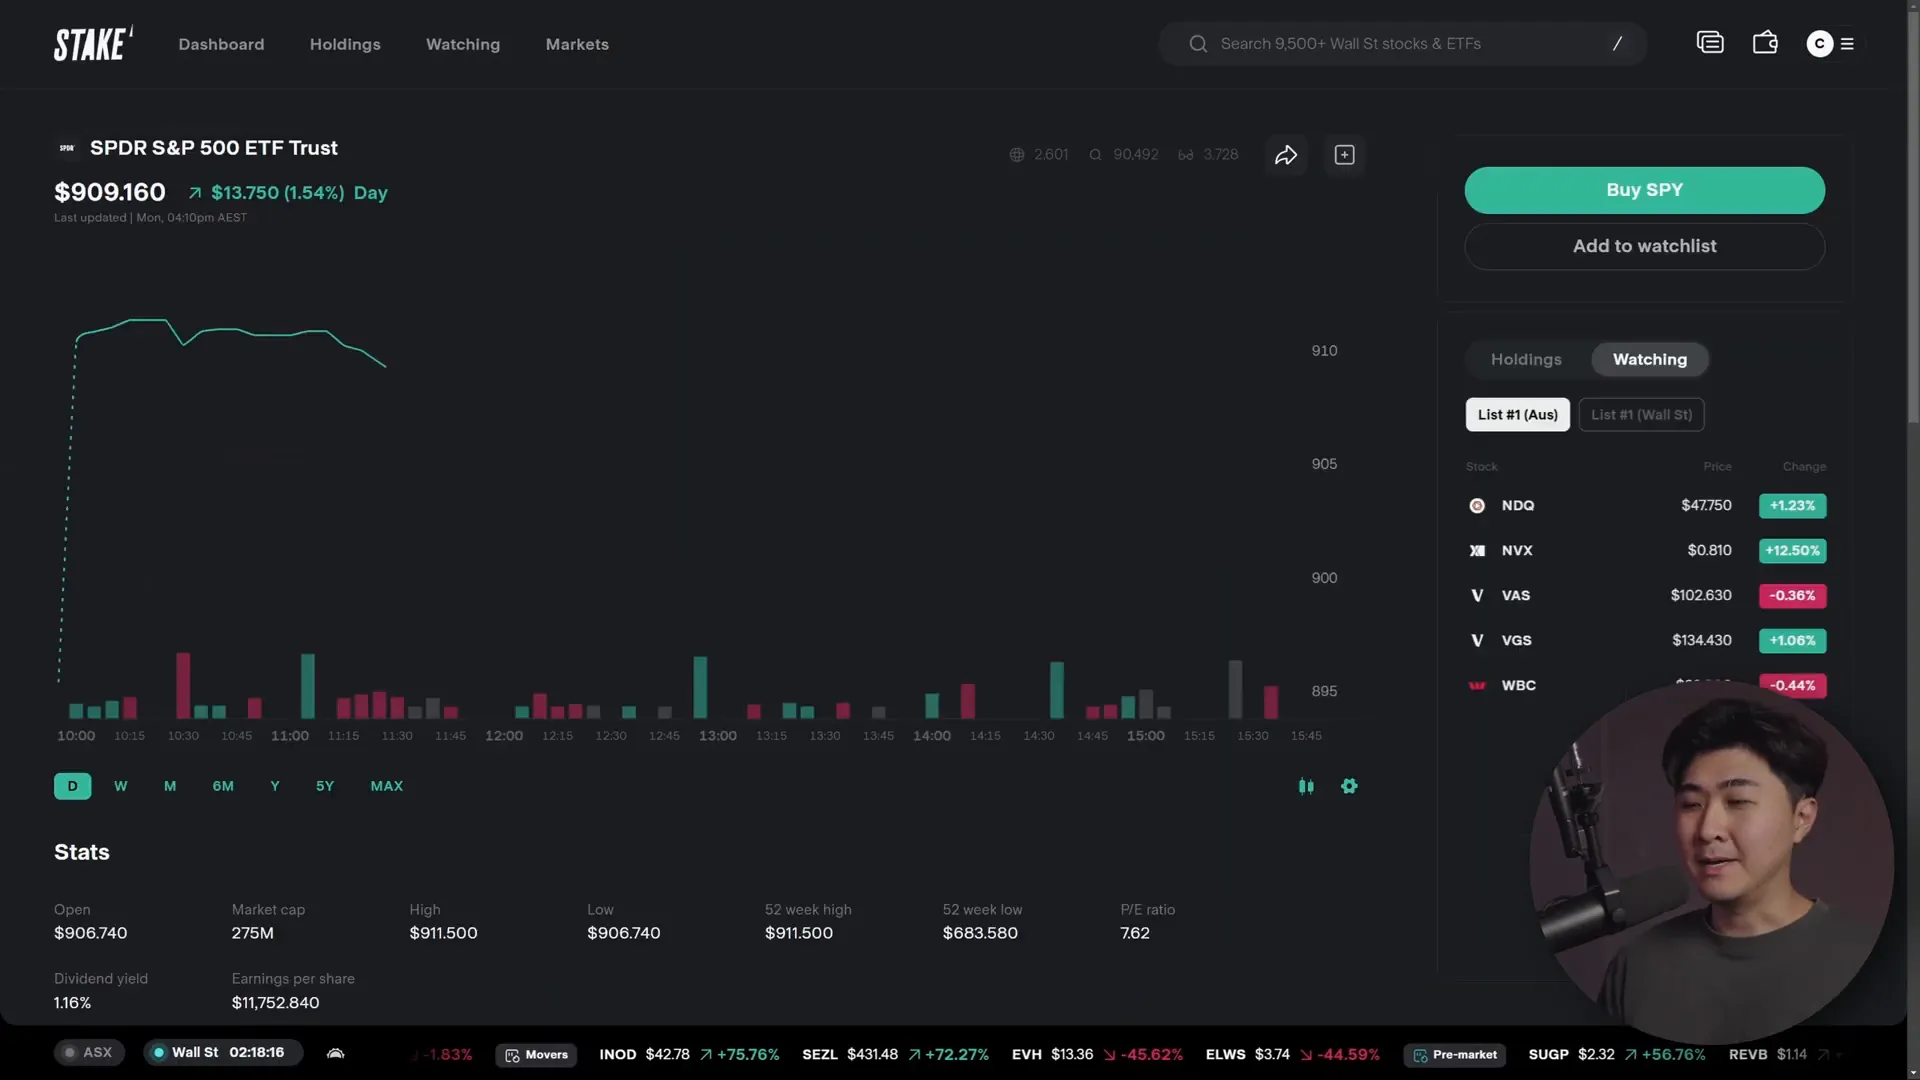
Task: Click the NDQ logo icon
Action: (1477, 506)
